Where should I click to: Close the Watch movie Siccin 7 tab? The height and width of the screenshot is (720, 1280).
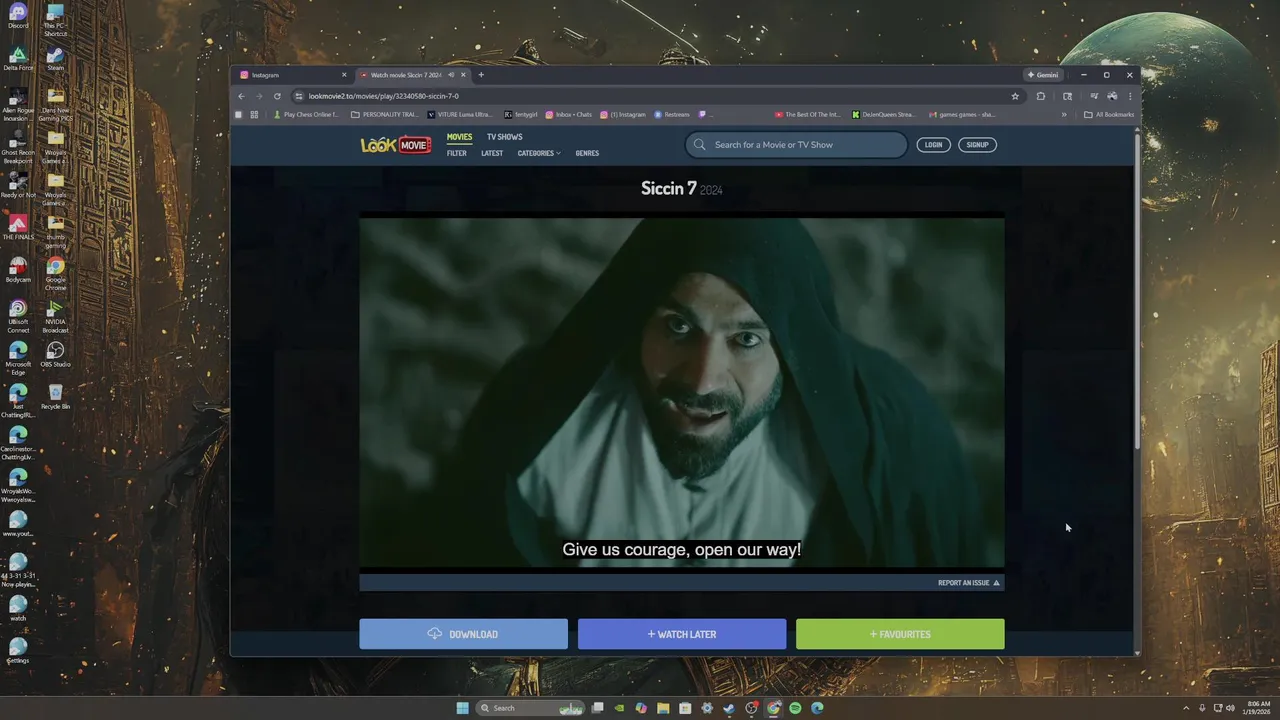click(x=463, y=75)
